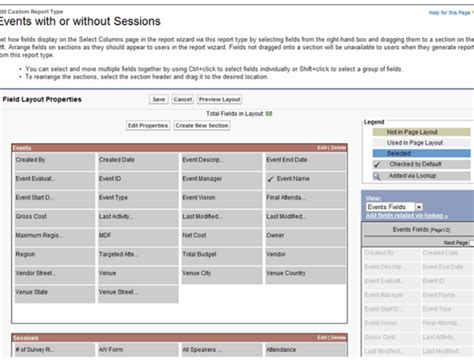Viewport: 474px width, 360px height.
Task: Select the Sessions section header bar
Action: point(179,338)
